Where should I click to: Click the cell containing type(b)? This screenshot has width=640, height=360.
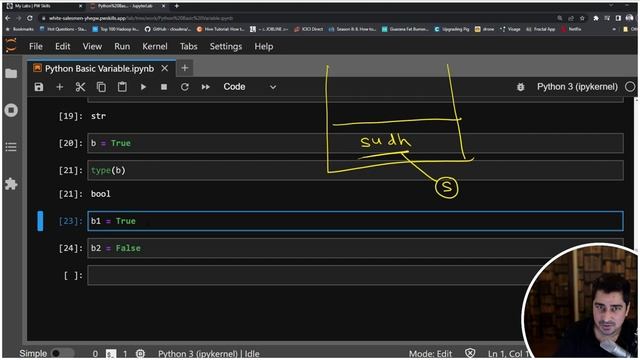pyautogui.click(x=355, y=170)
